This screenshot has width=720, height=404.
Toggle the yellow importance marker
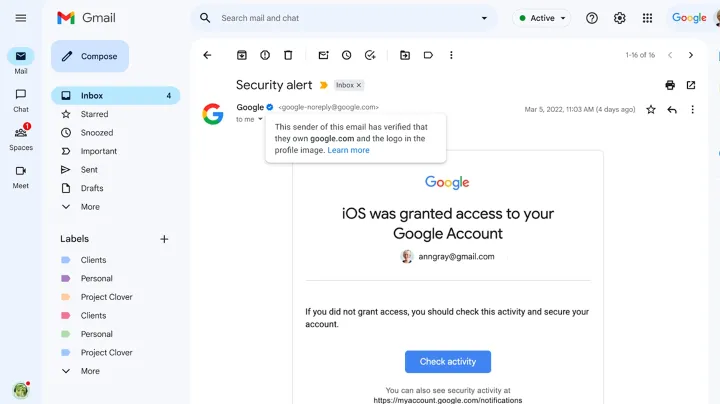point(324,85)
